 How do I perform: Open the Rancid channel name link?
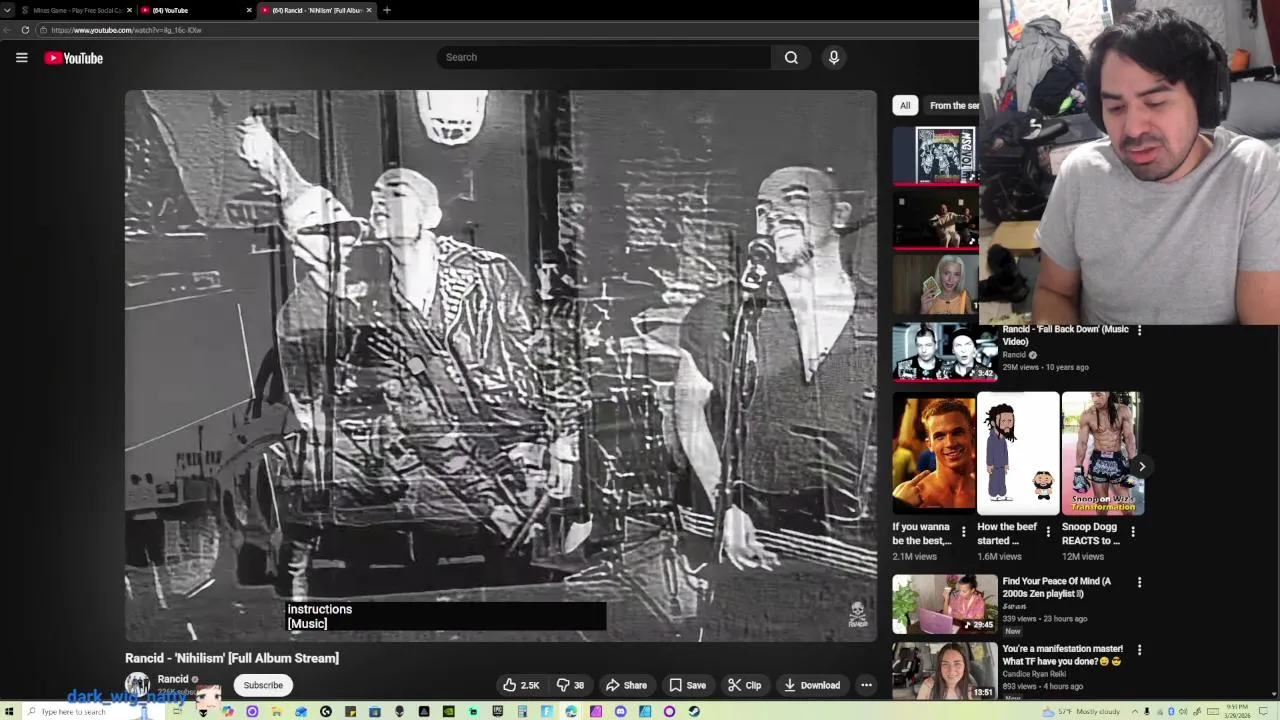click(x=173, y=679)
